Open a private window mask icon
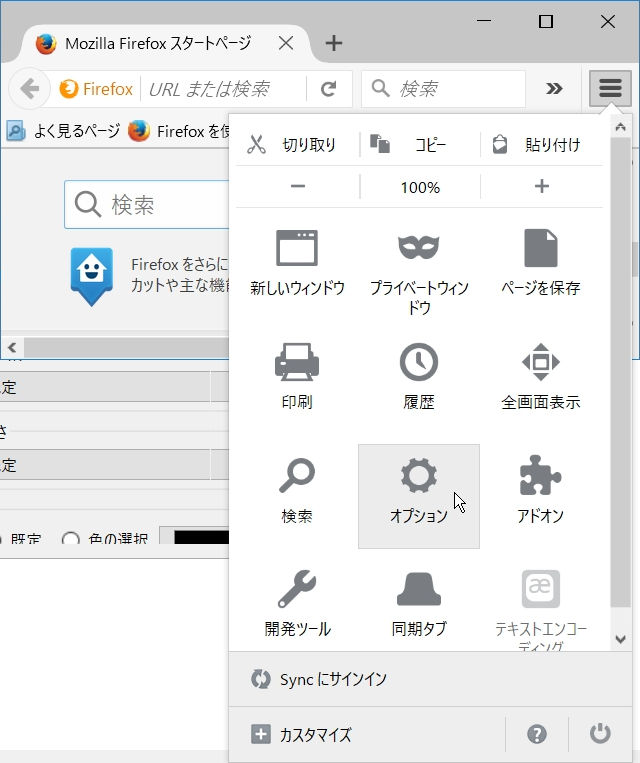Viewport: 640px width, 763px height. pyautogui.click(x=419, y=247)
